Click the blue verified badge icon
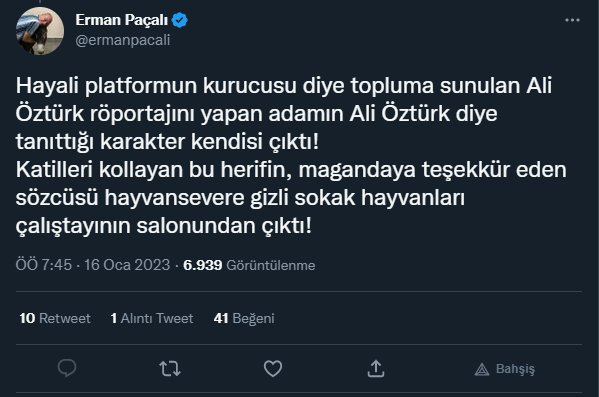 [179, 20]
